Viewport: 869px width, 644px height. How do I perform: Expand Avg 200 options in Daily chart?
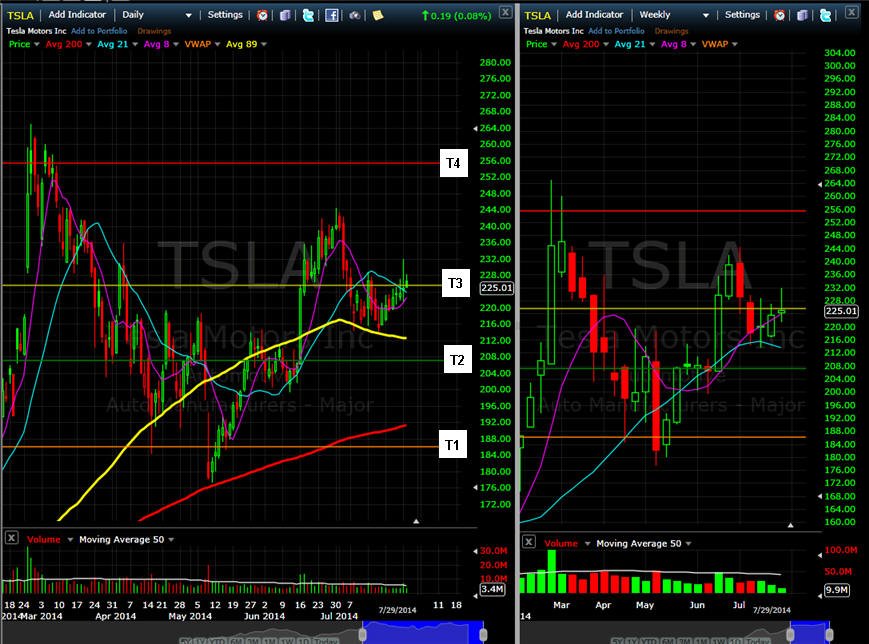(x=89, y=44)
